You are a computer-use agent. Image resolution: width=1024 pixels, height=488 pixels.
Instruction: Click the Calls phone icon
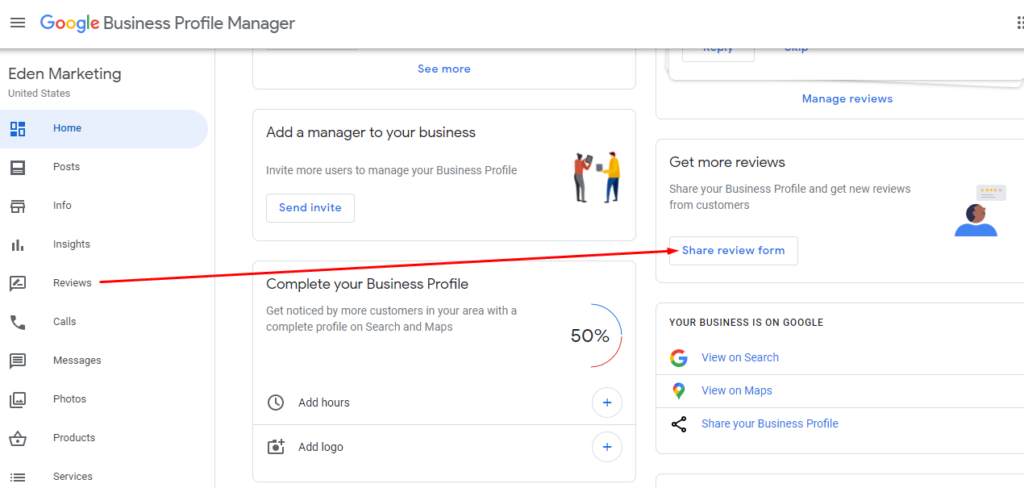[x=17, y=322]
